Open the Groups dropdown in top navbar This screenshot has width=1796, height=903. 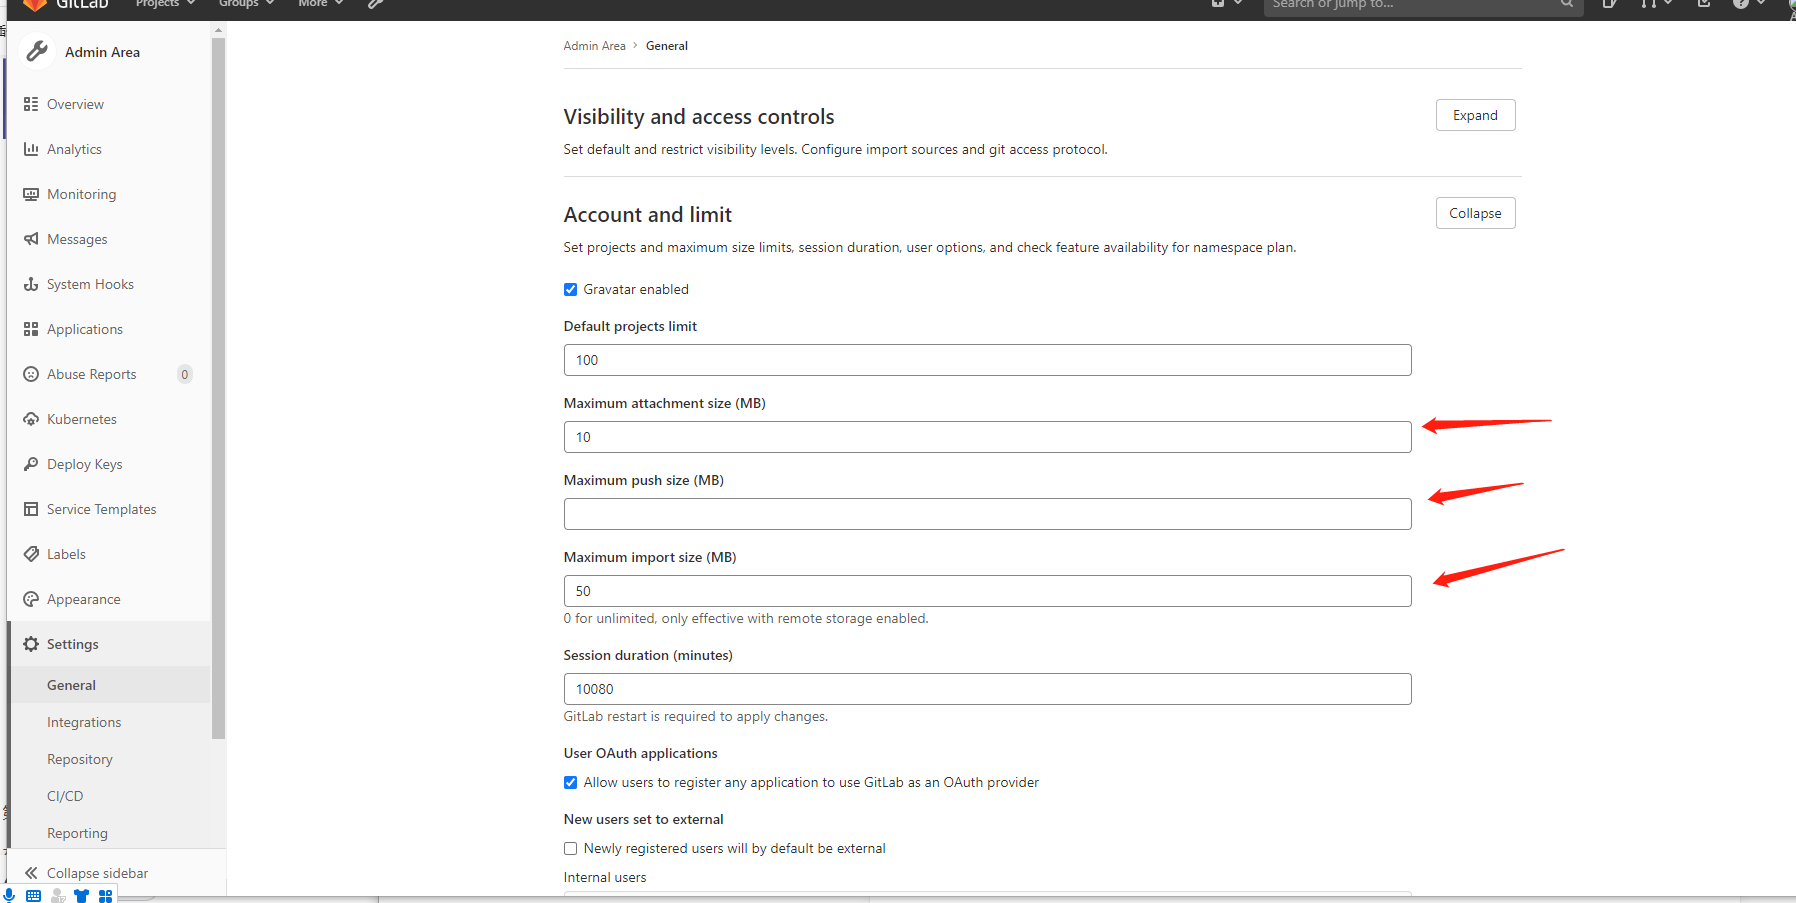coord(246,4)
